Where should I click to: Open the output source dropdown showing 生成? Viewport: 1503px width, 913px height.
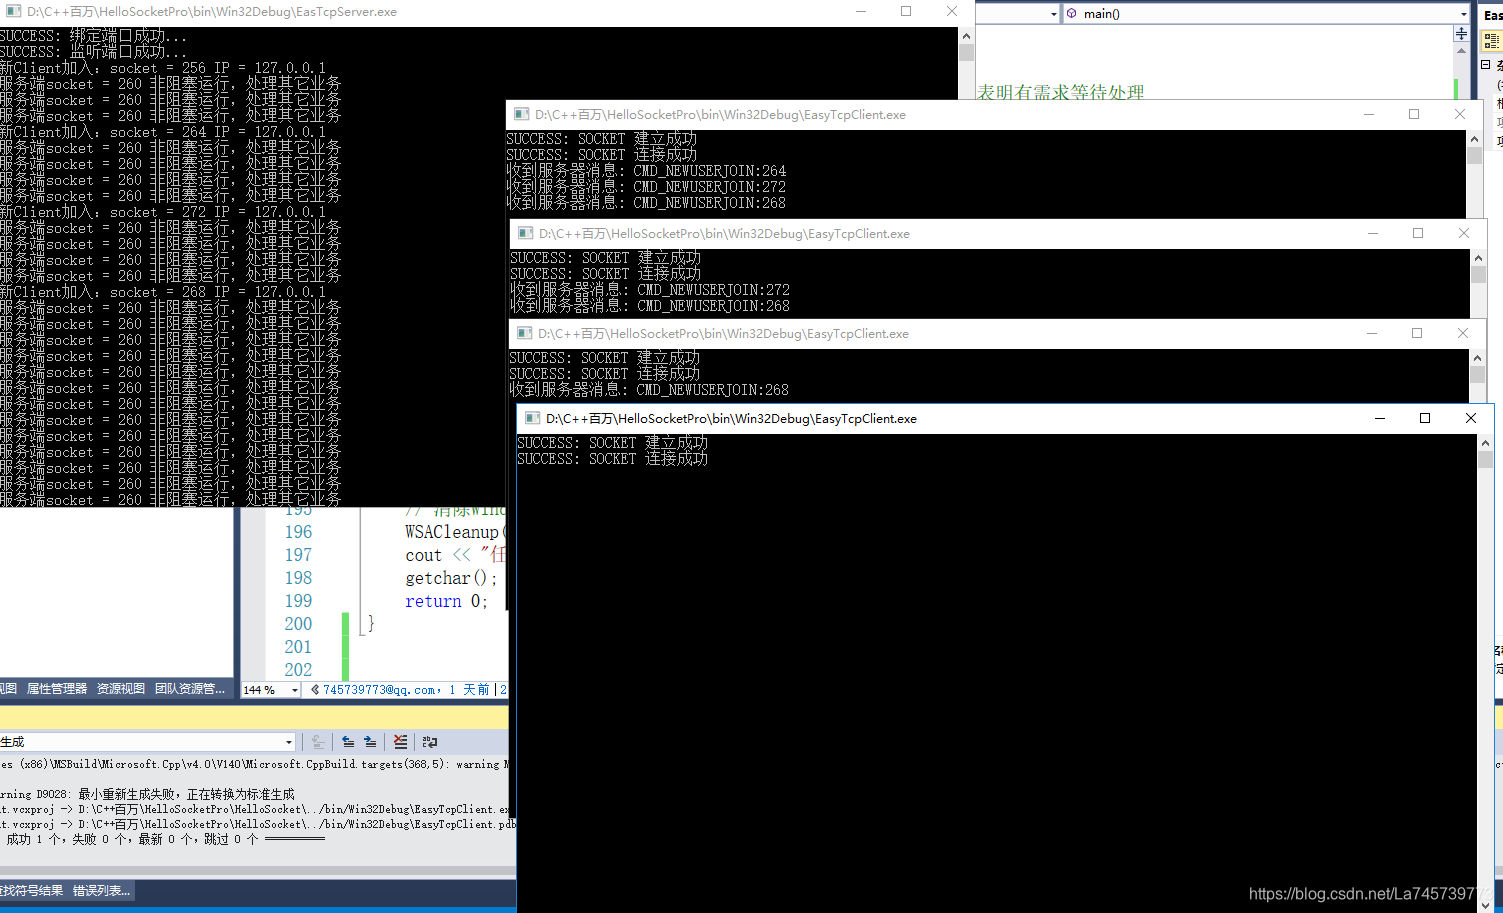(289, 742)
